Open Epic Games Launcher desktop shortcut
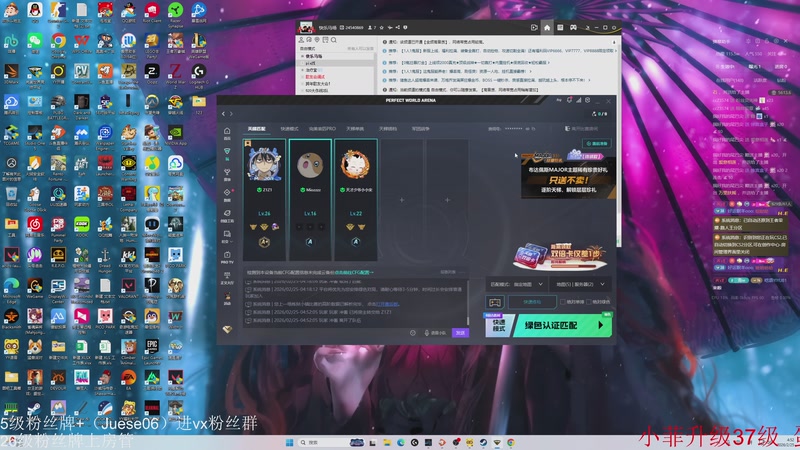The image size is (800, 450). [x=152, y=351]
